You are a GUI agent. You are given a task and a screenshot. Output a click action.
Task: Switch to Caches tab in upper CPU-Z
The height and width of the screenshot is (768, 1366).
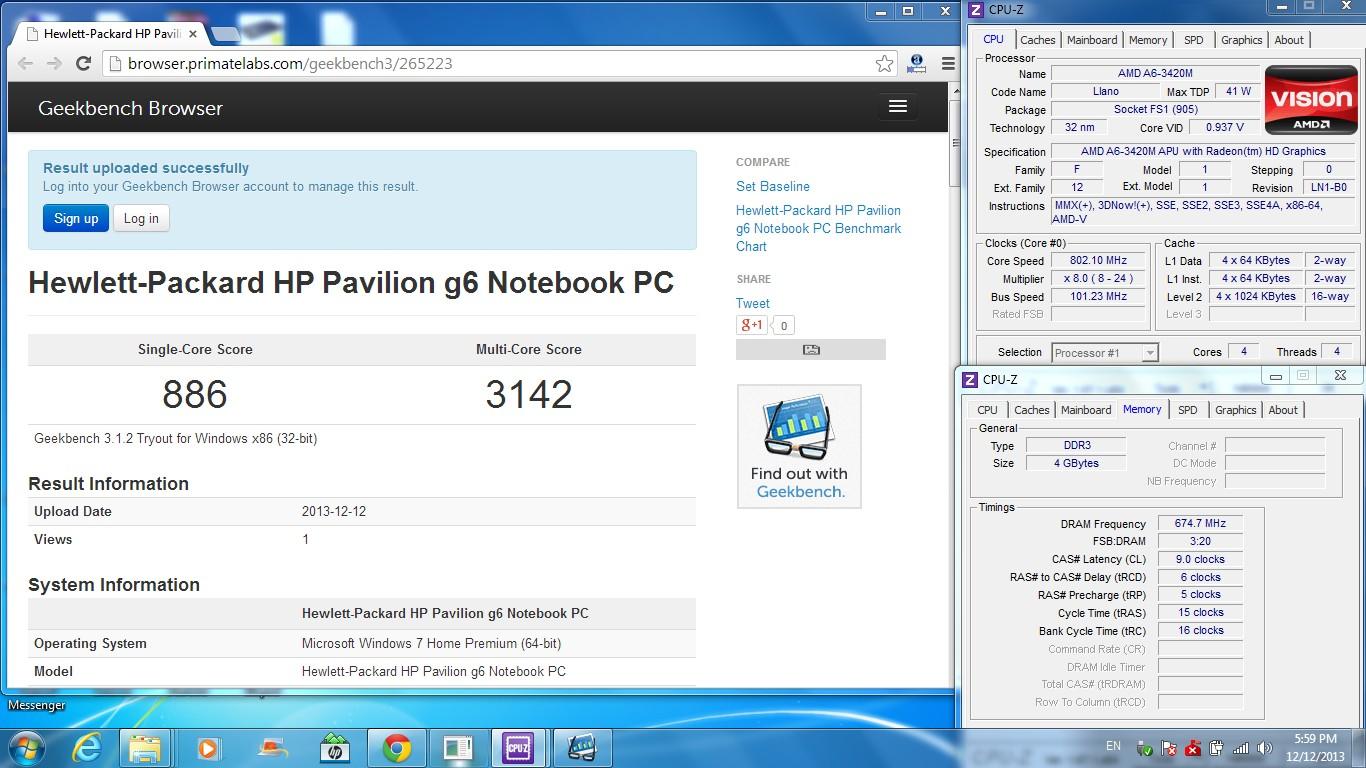(1037, 40)
